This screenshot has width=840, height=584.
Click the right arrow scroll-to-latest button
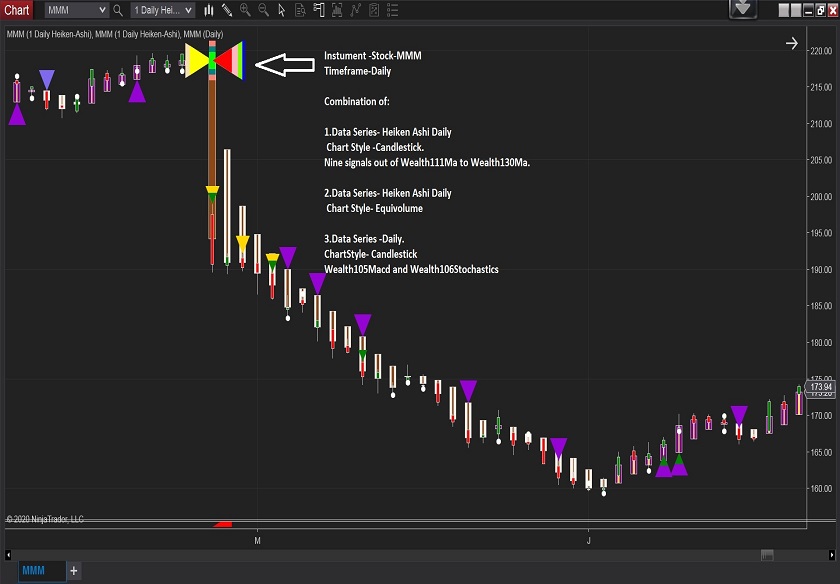[791, 43]
